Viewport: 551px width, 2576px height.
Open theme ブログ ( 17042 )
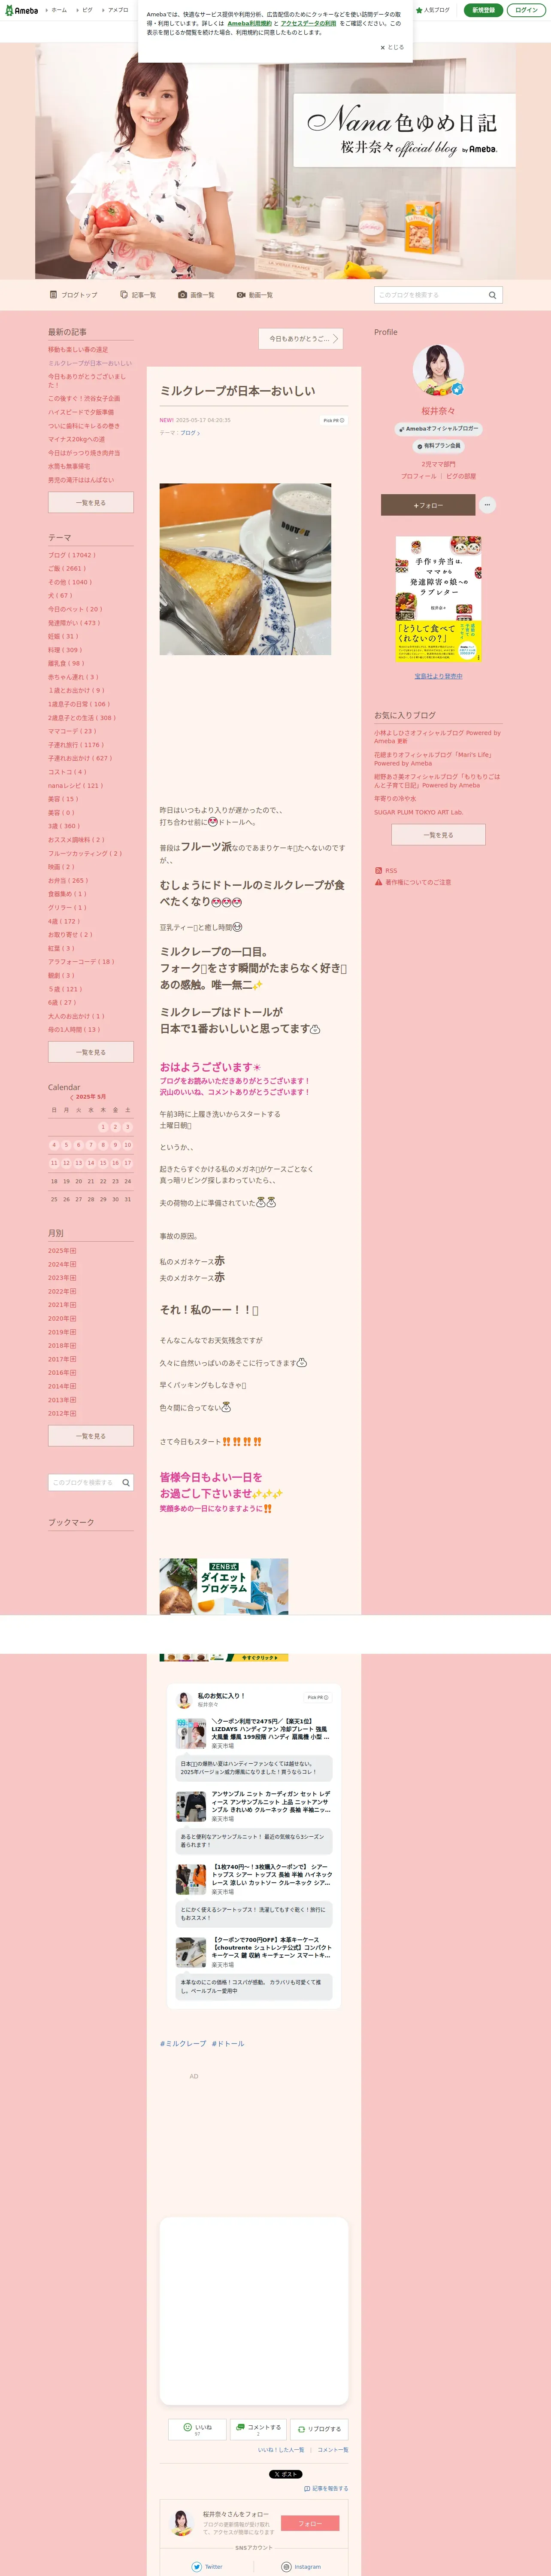(72, 555)
